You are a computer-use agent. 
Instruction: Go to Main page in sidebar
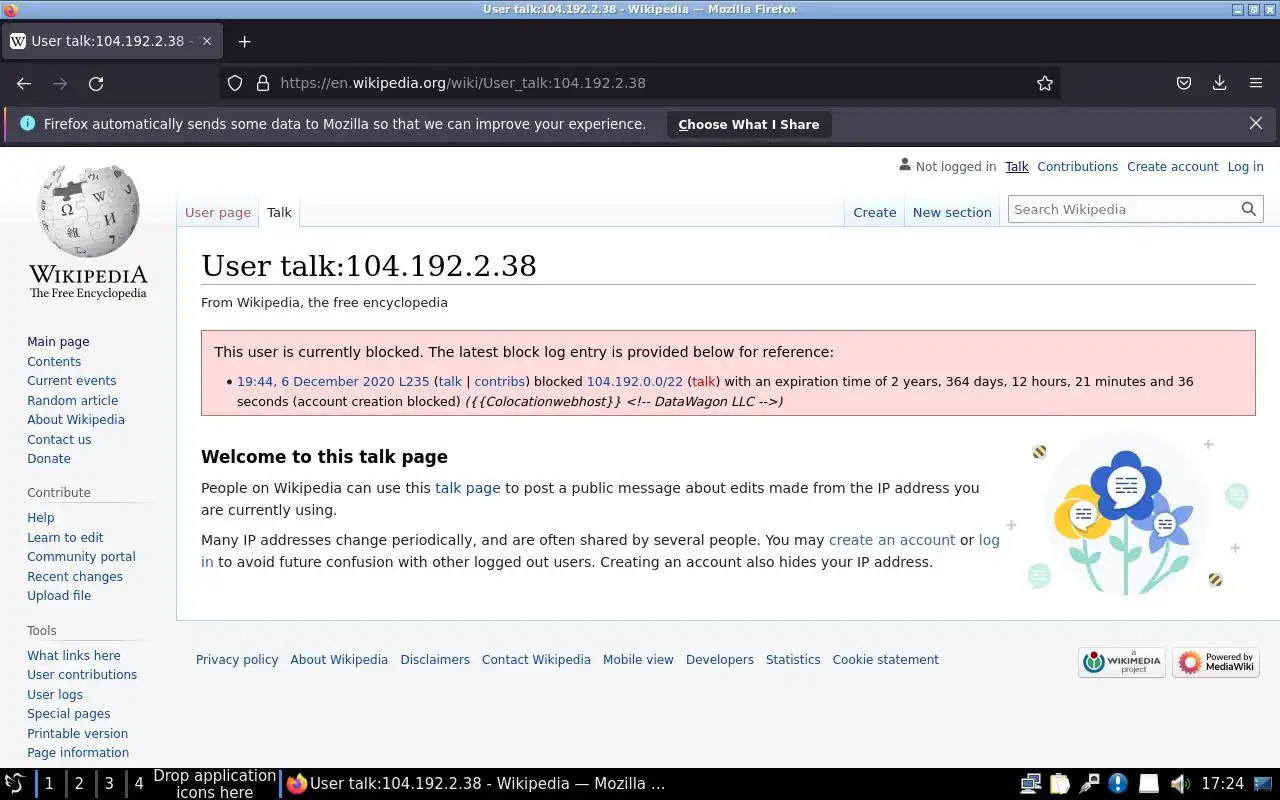point(58,342)
